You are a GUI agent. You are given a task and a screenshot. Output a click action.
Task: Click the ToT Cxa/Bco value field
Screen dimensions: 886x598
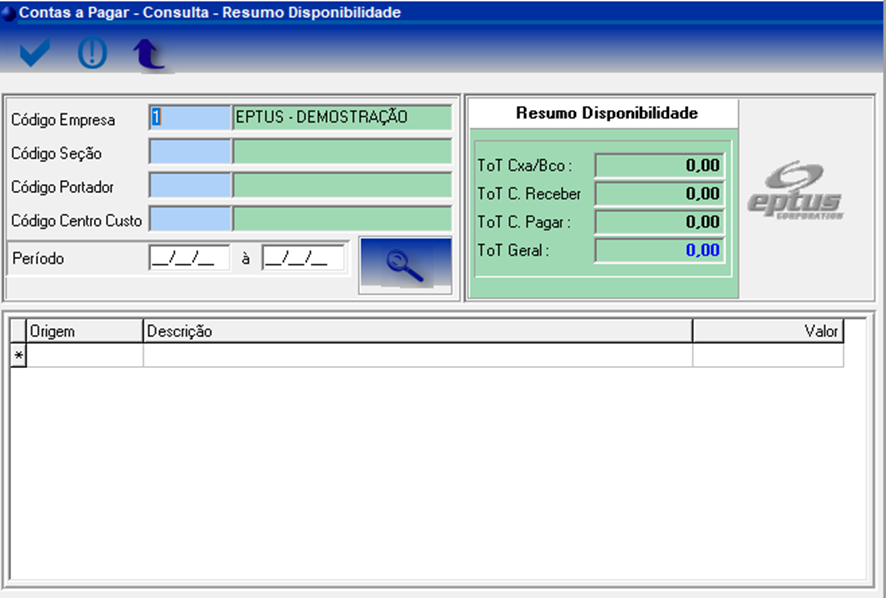(x=659, y=166)
